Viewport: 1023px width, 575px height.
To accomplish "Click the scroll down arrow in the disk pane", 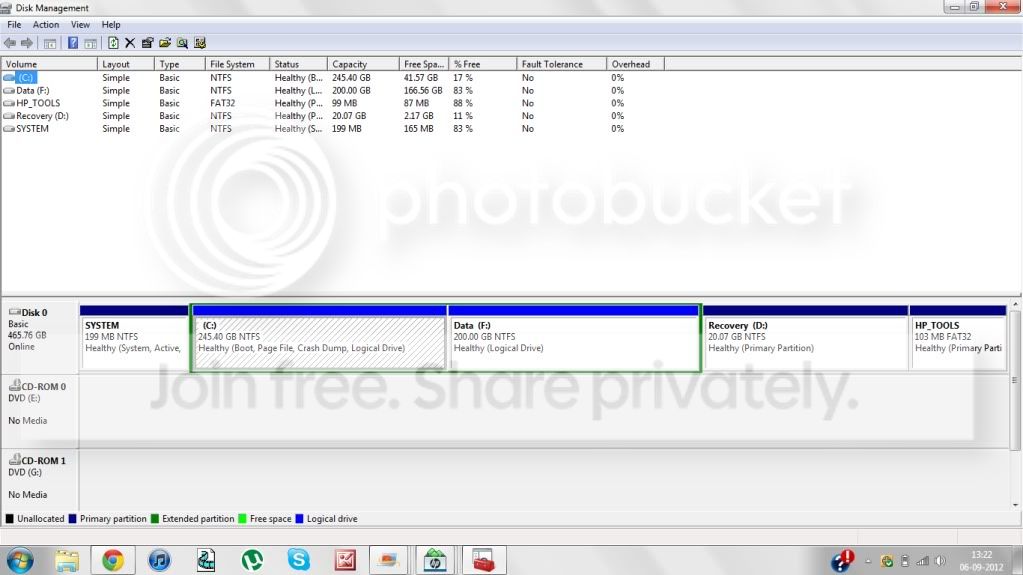I will pyautogui.click(x=1015, y=505).
